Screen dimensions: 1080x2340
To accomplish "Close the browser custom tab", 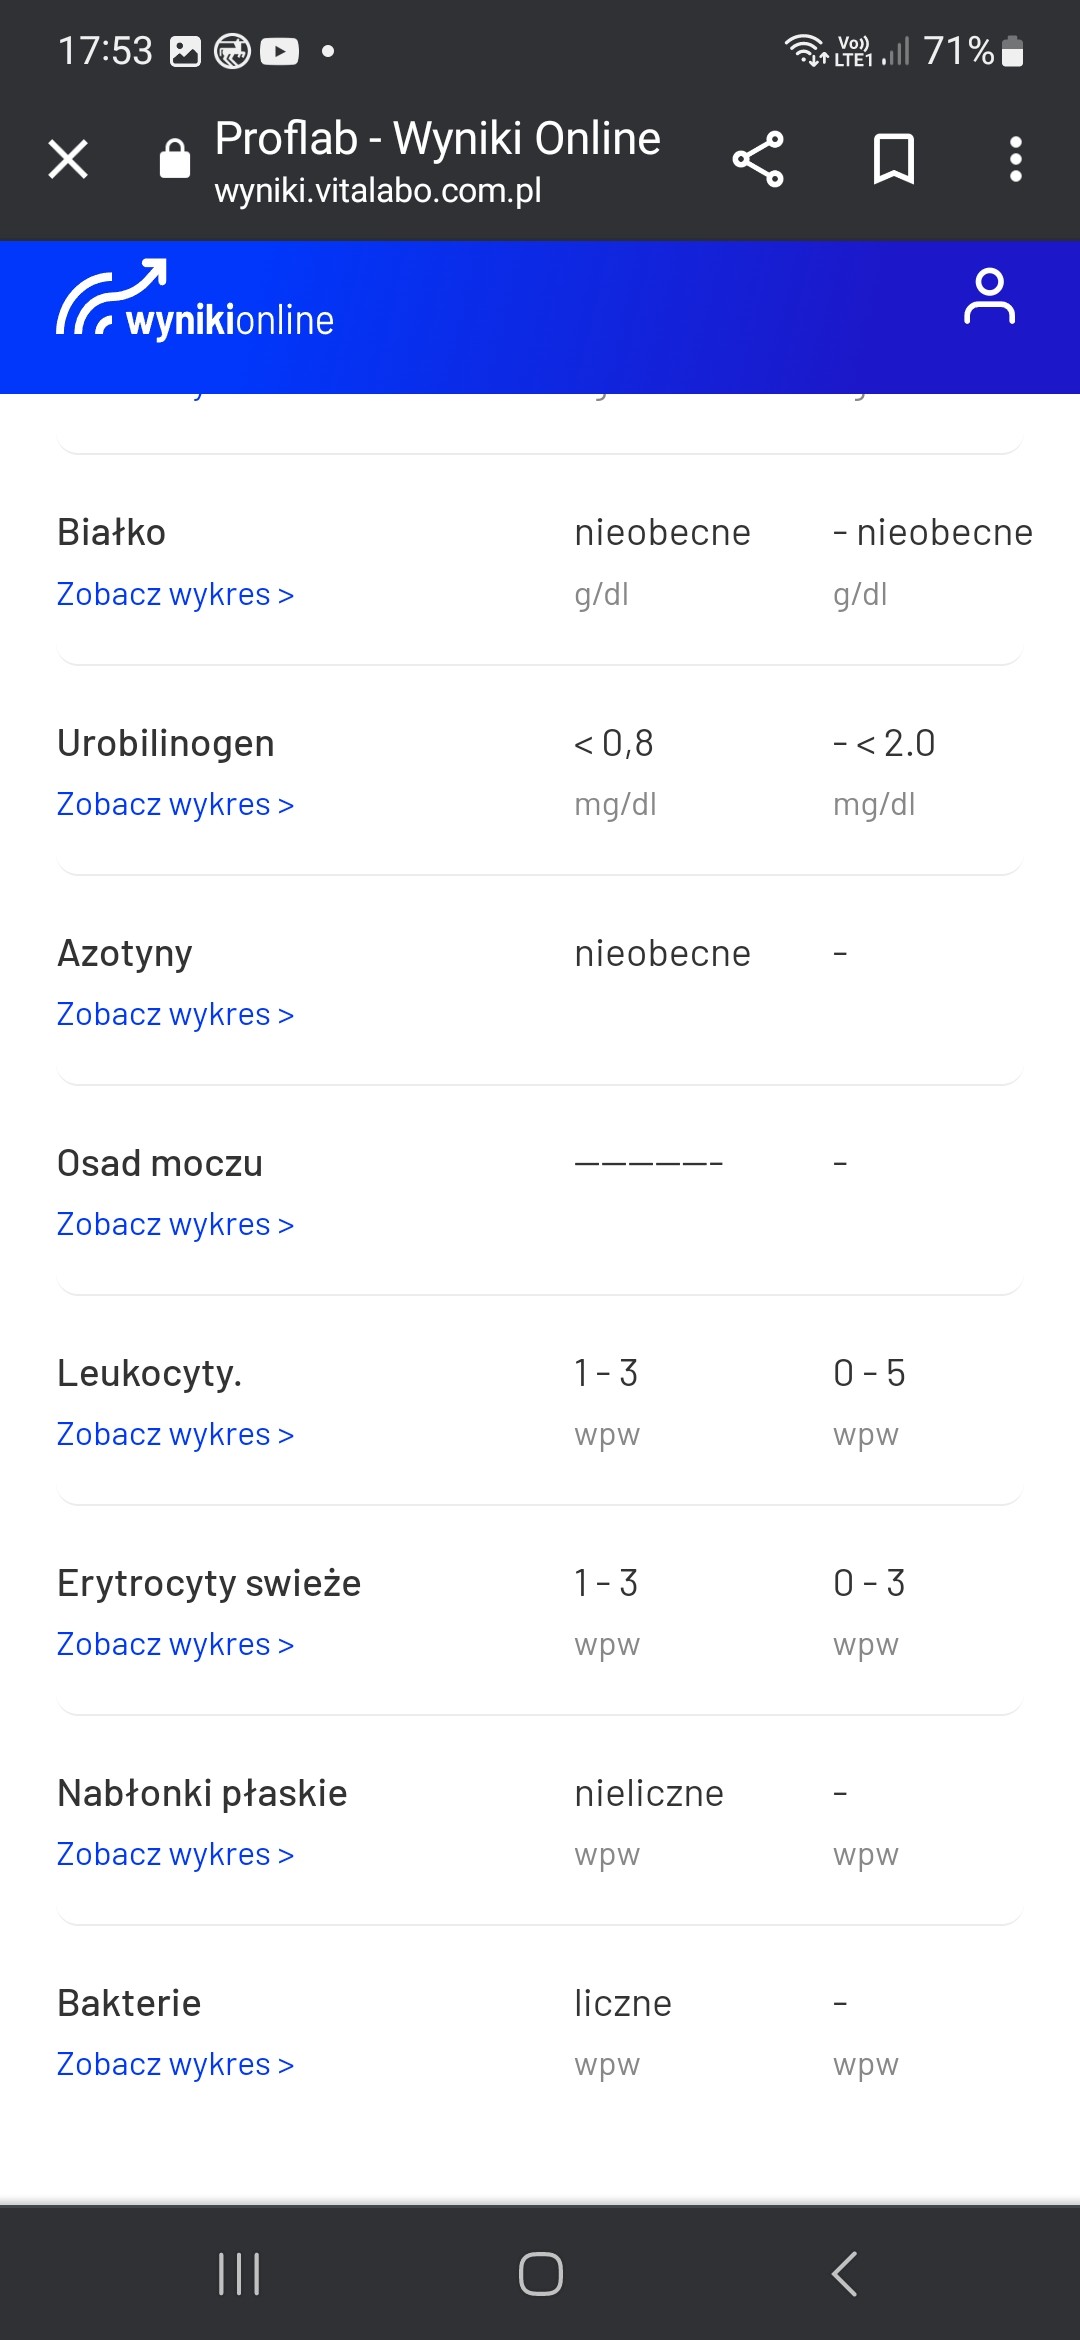I will [68, 159].
